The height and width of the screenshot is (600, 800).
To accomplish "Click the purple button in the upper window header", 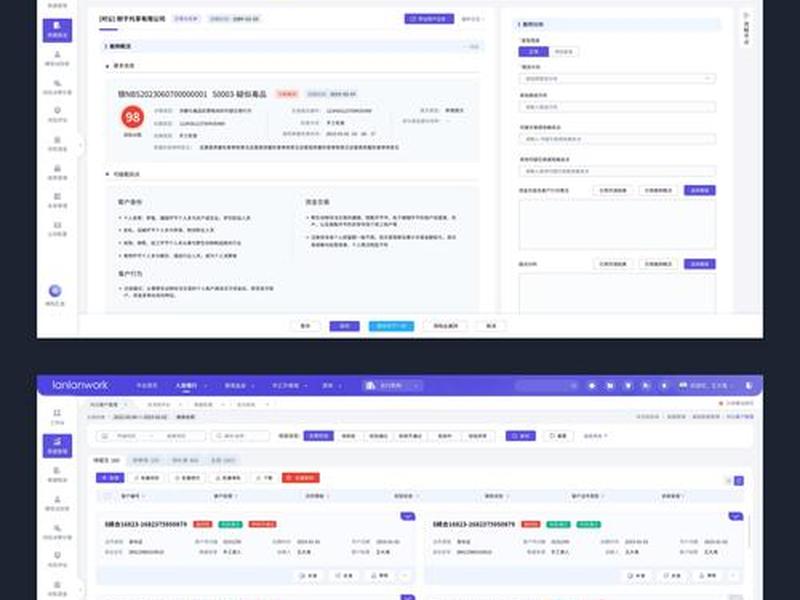I will (x=429, y=19).
